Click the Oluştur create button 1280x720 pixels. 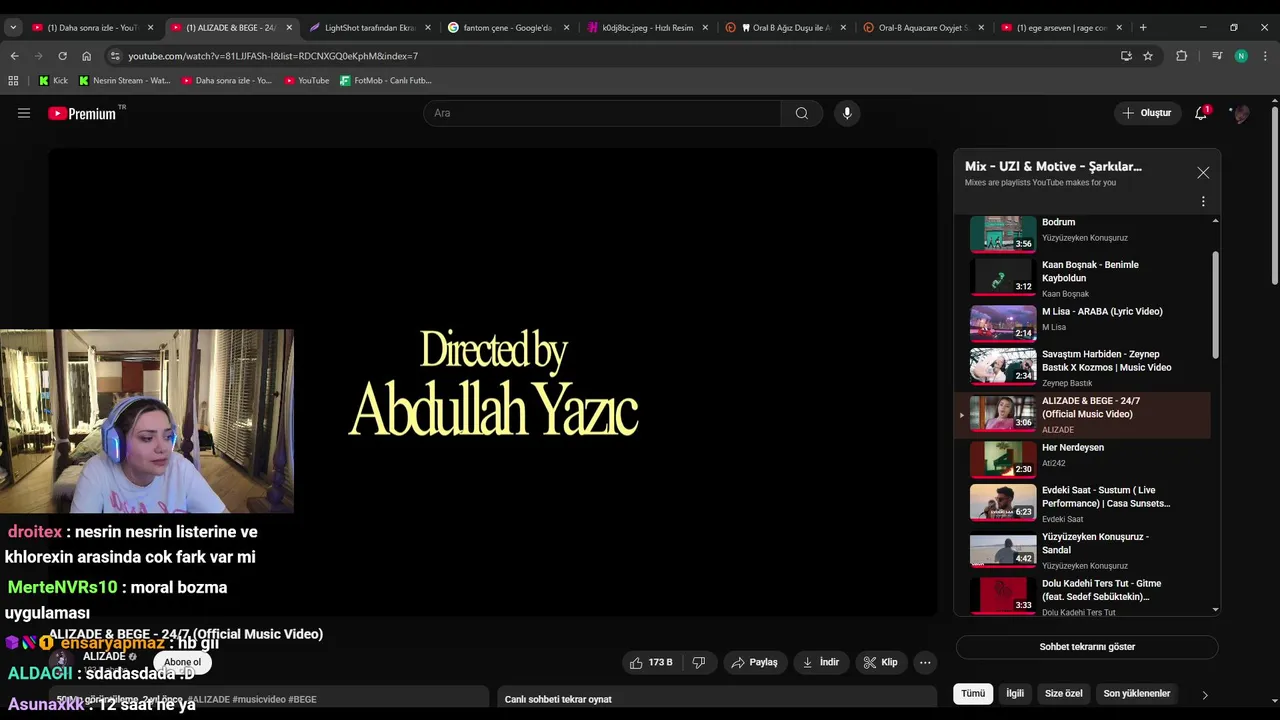click(1147, 113)
